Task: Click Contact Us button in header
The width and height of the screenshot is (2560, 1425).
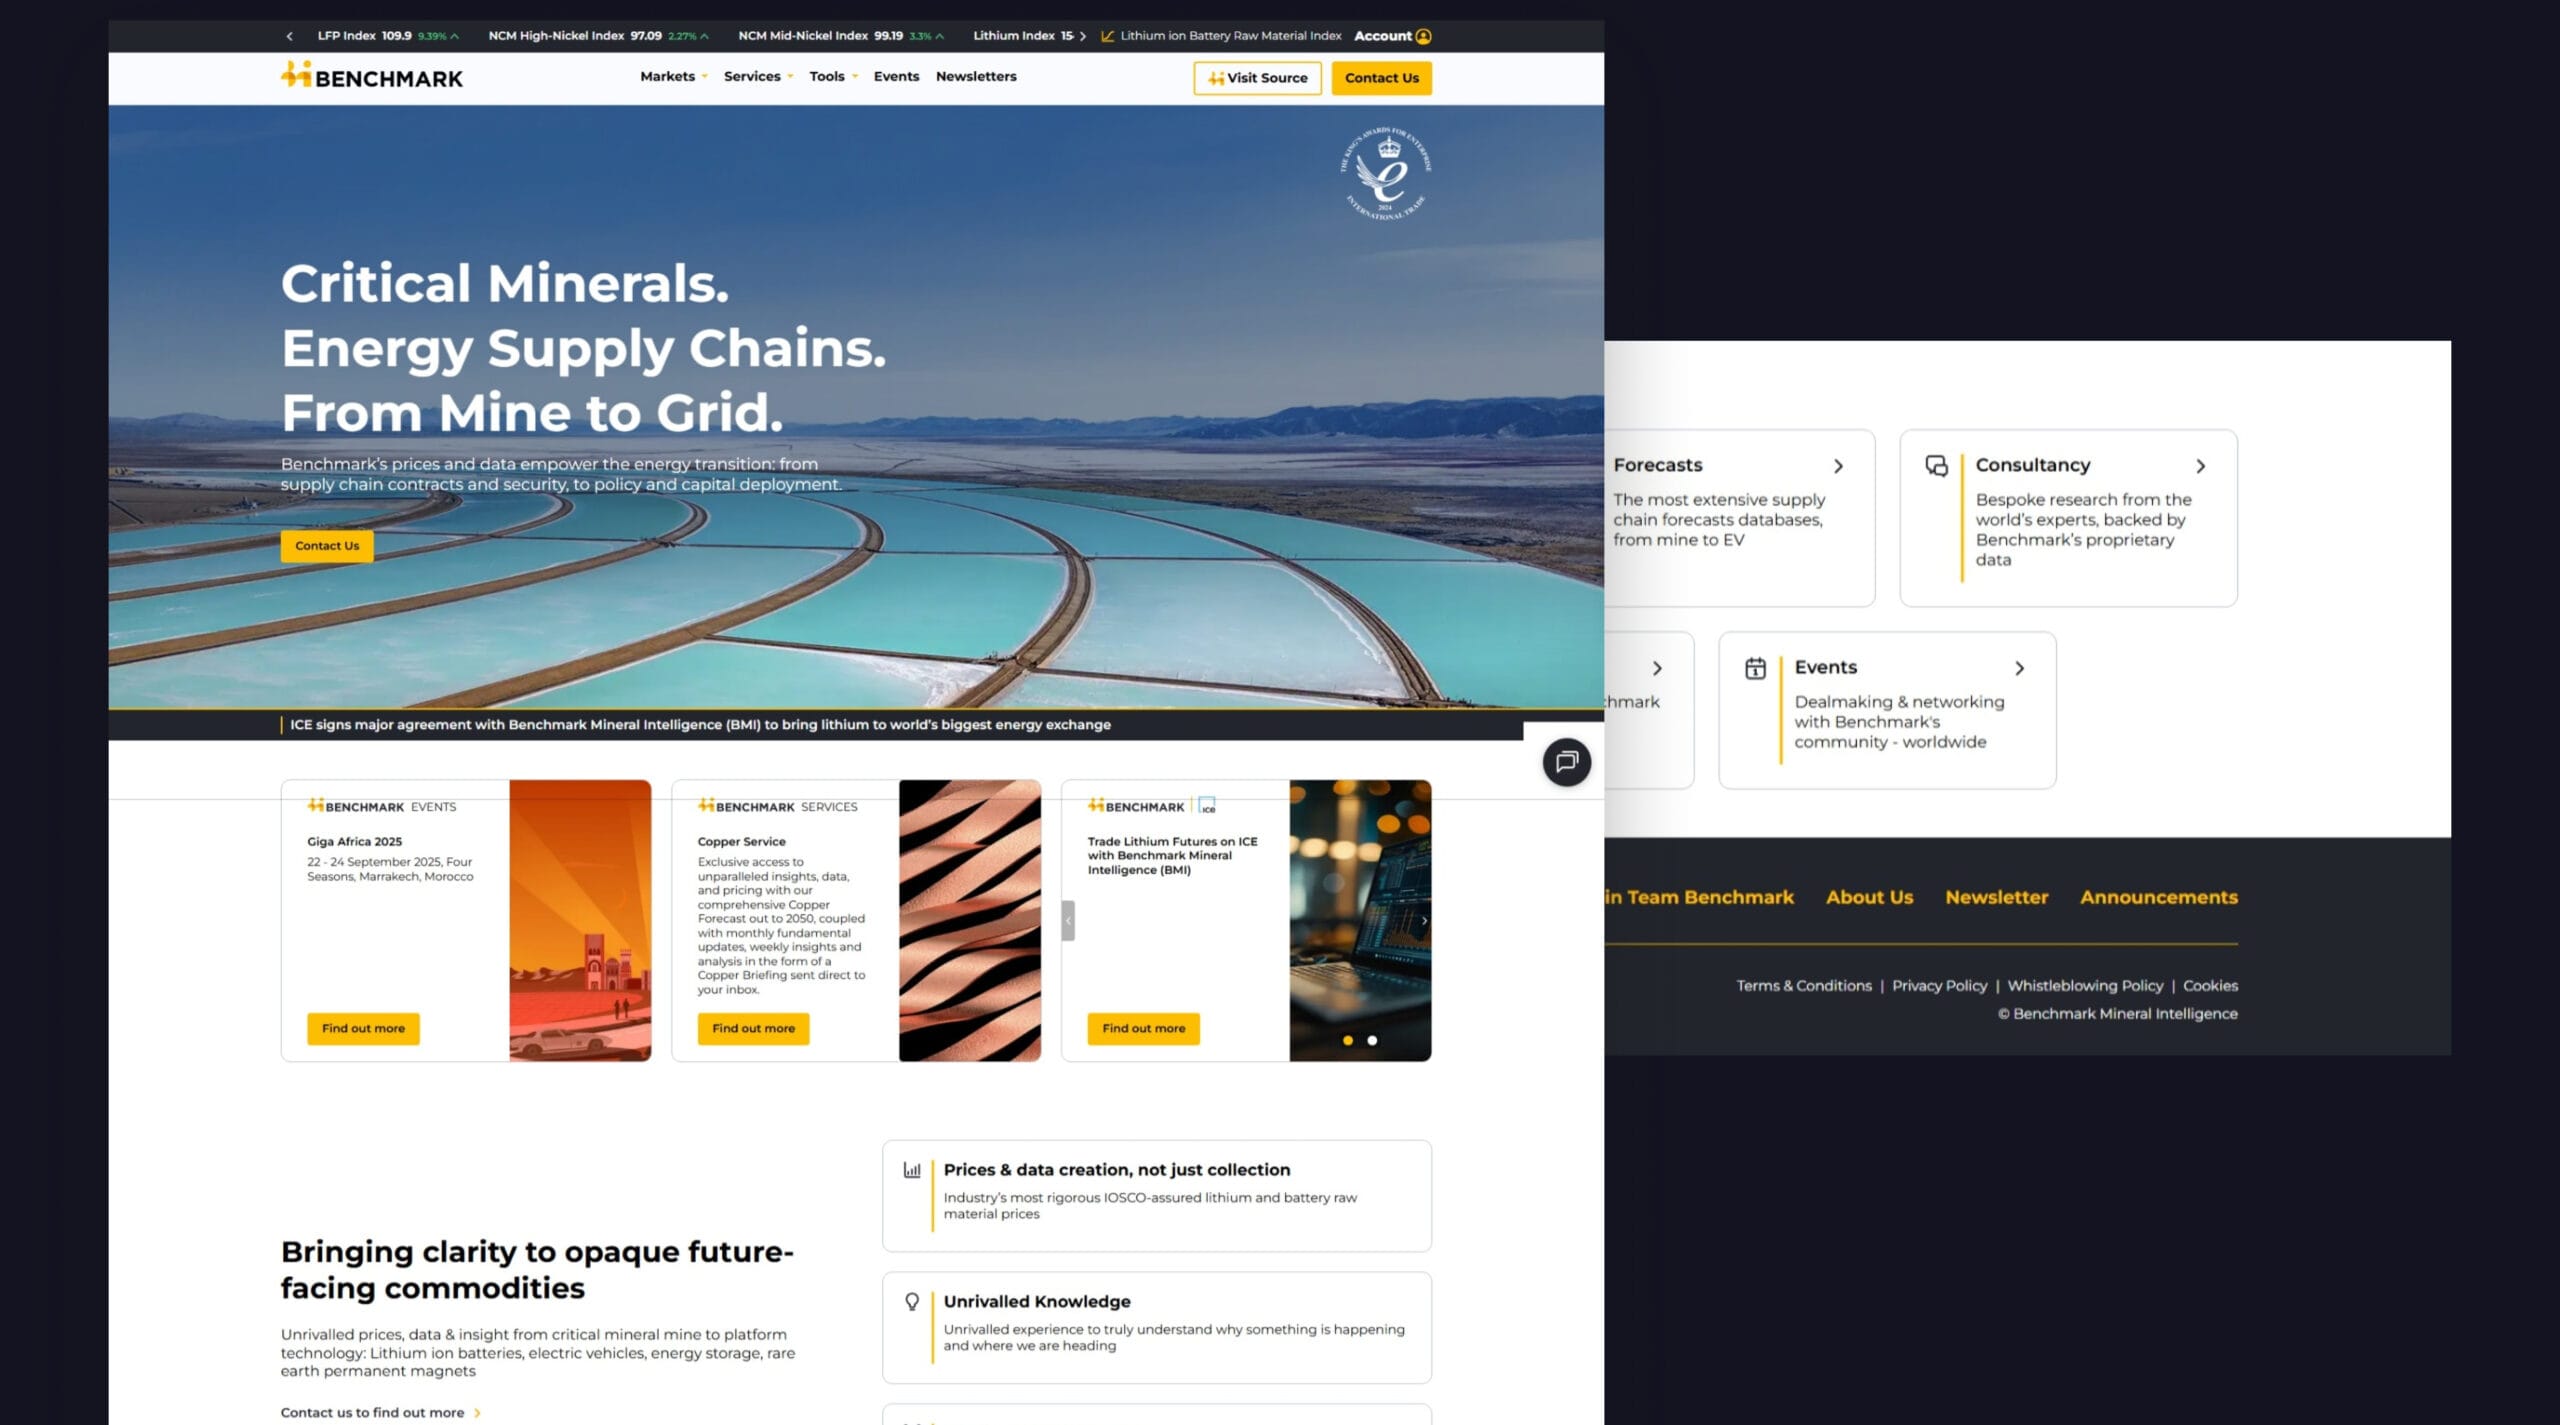Action: coord(1381,78)
